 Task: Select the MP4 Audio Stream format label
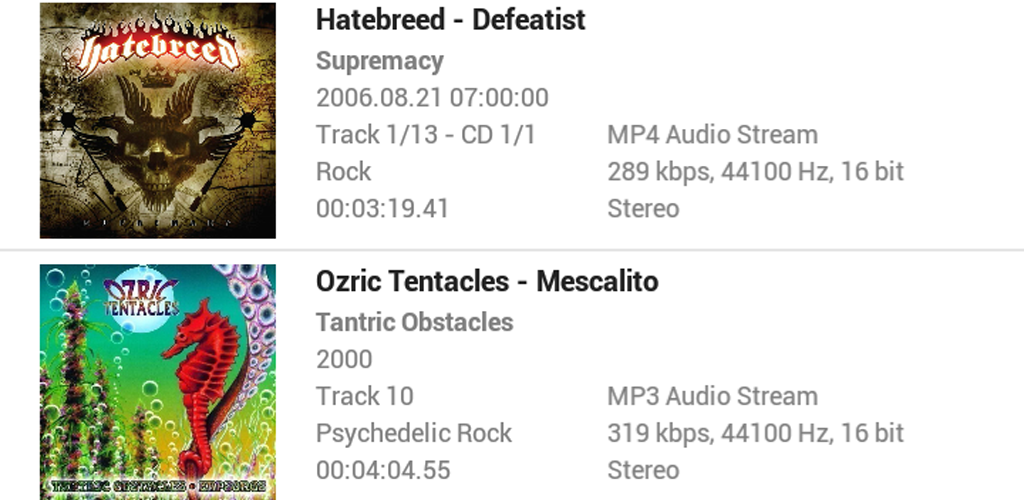712,135
